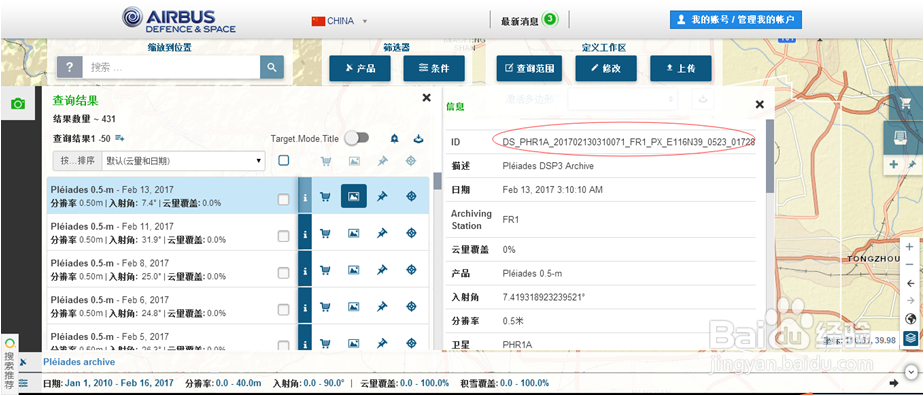Screen dimensions: 924x396
Task: Close the 信息 info panel
Action: coord(760,104)
